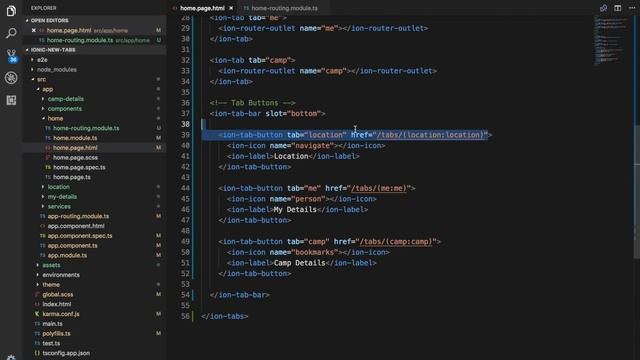Click the 'Location' ion-label text
Screen dimensions: 640x360
[291, 156]
